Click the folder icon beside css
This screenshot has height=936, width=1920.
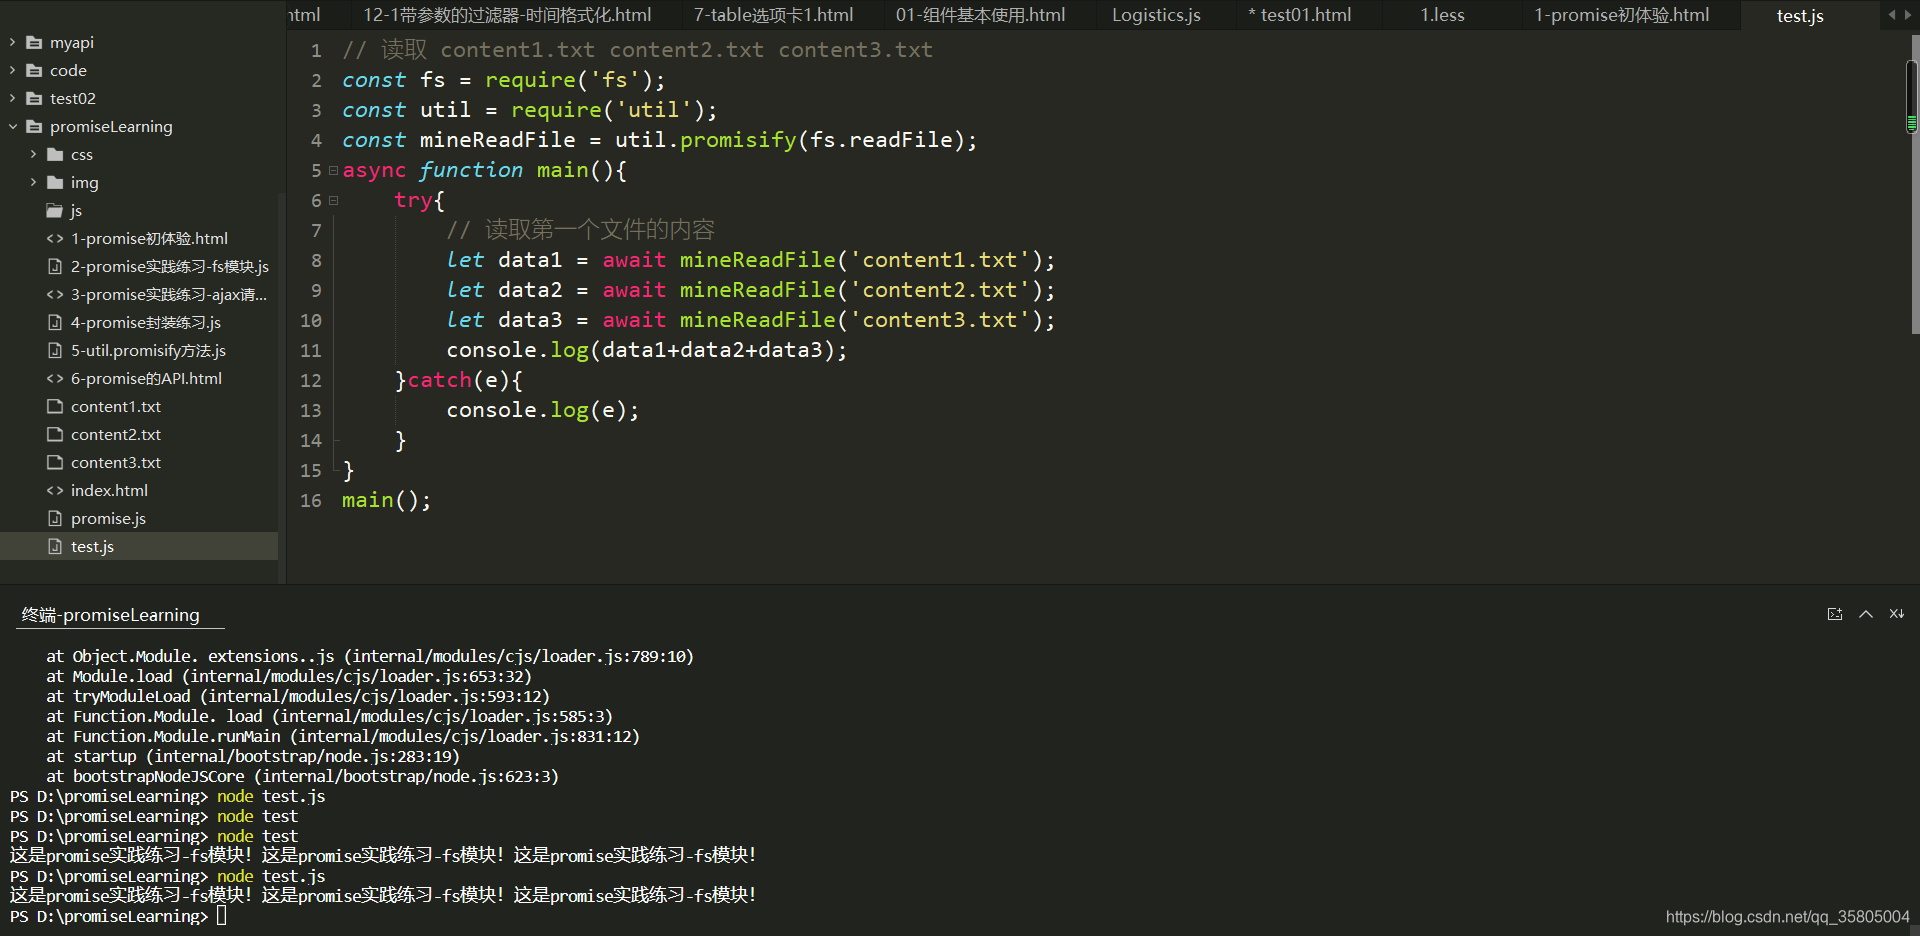pyautogui.click(x=55, y=154)
